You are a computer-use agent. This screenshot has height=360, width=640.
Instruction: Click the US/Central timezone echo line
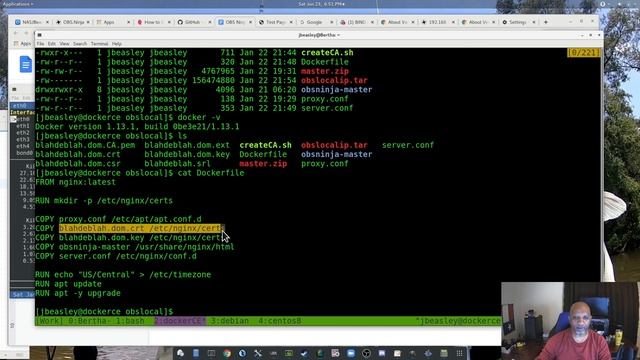click(123, 275)
